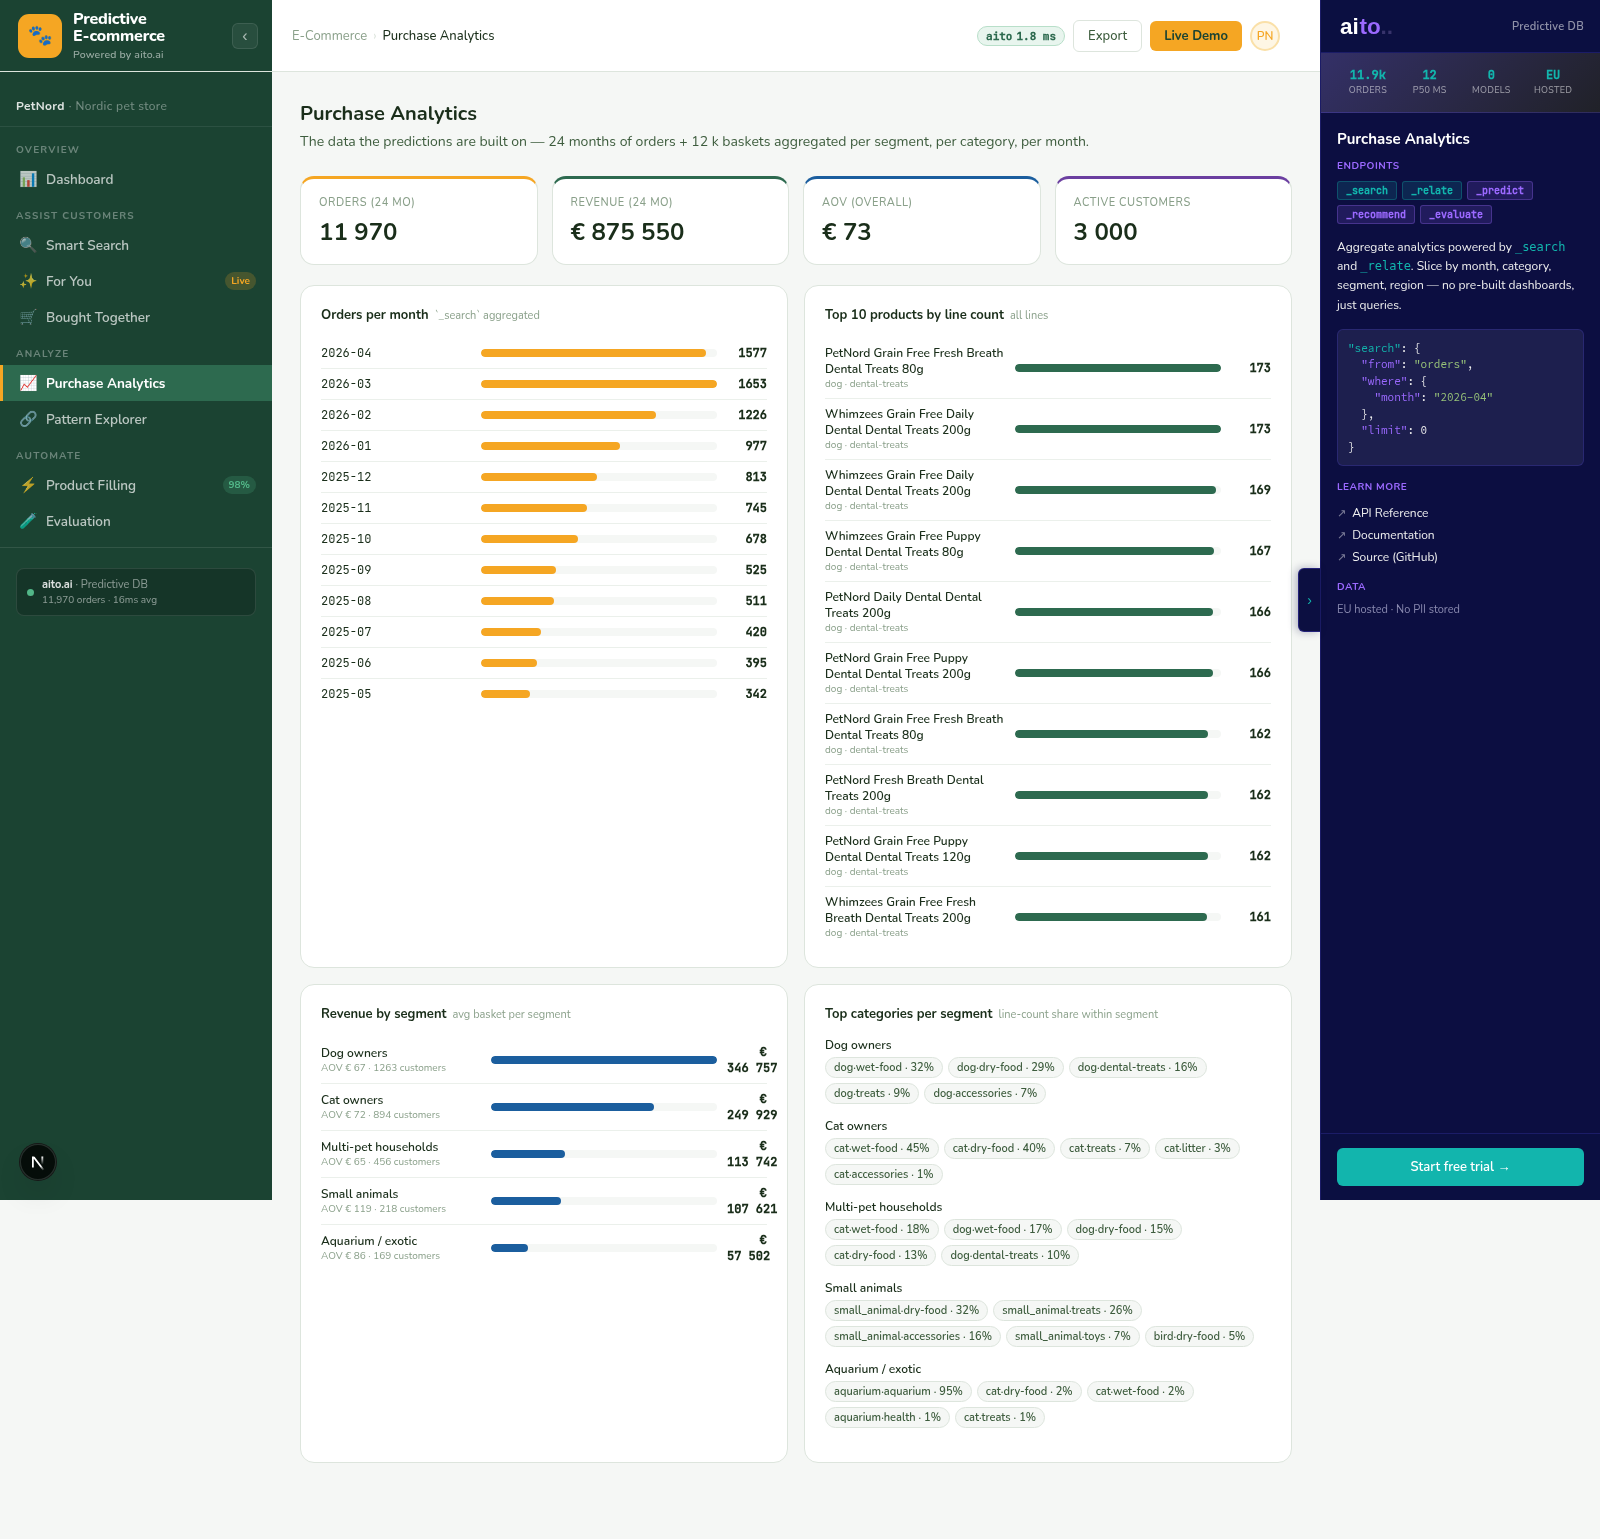Open Smart Search page
The width and height of the screenshot is (1600, 1539).
136,245
